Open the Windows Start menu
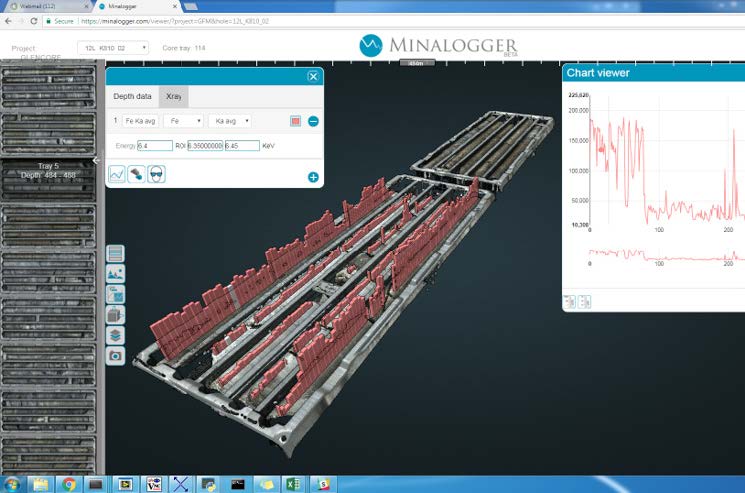 12,484
